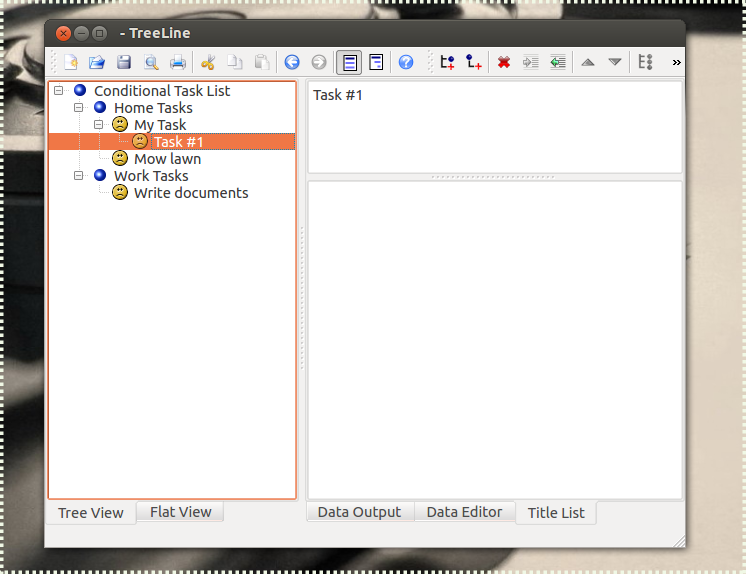The image size is (746, 574).
Task: Open the Data Output tab
Action: point(359,512)
